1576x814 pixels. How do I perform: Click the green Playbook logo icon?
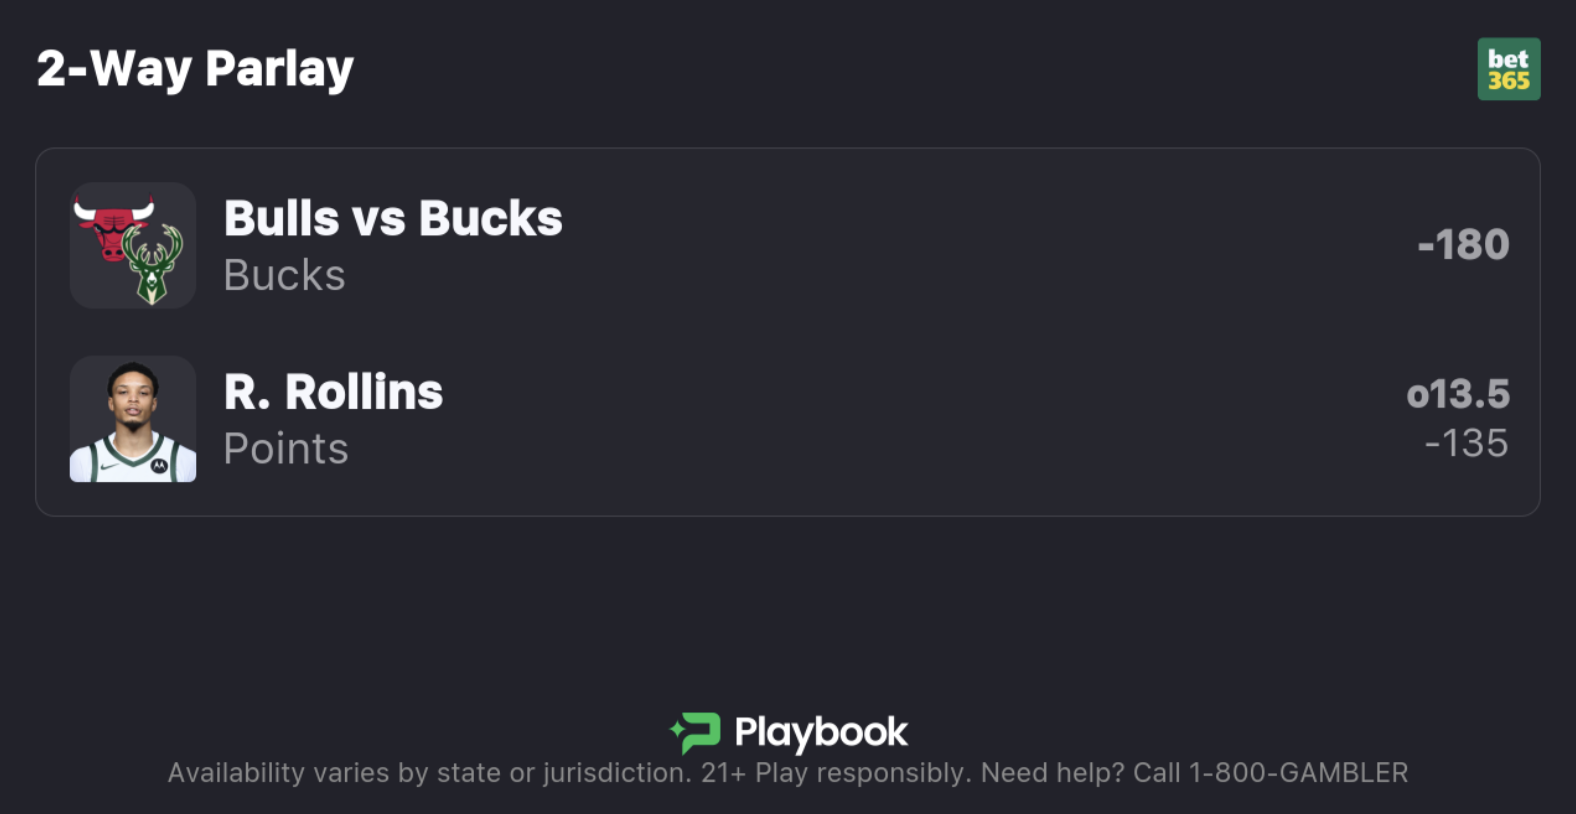[x=696, y=732]
